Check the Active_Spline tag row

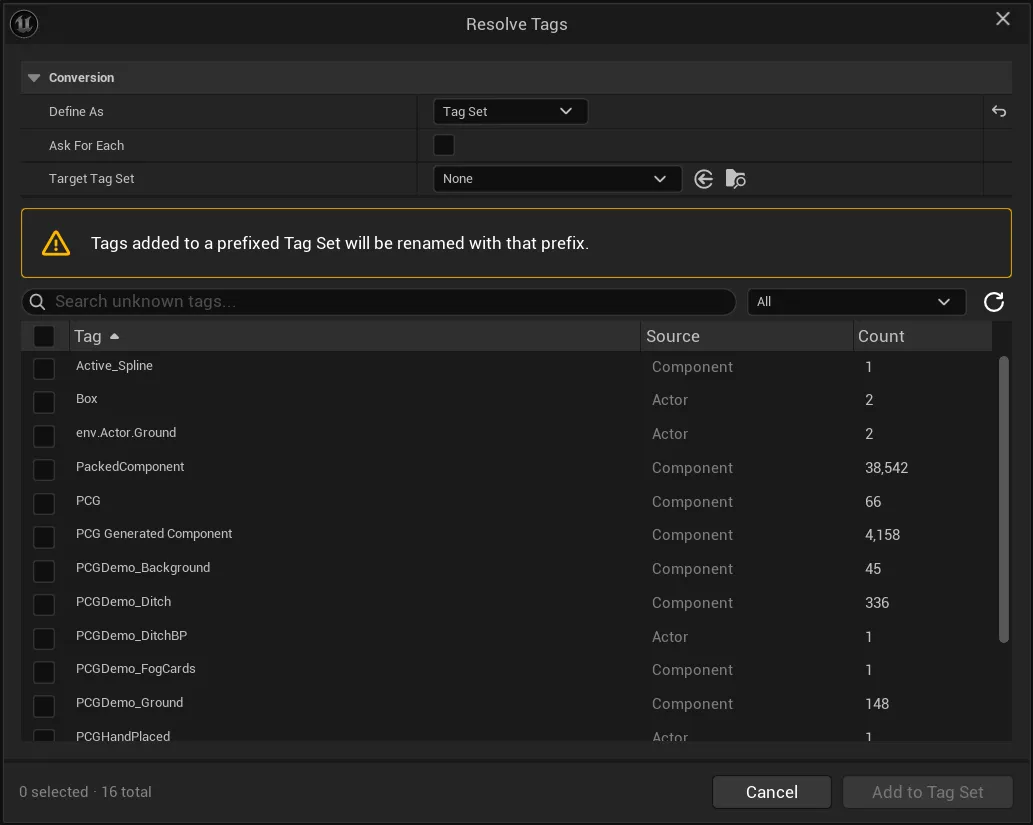[44, 368]
